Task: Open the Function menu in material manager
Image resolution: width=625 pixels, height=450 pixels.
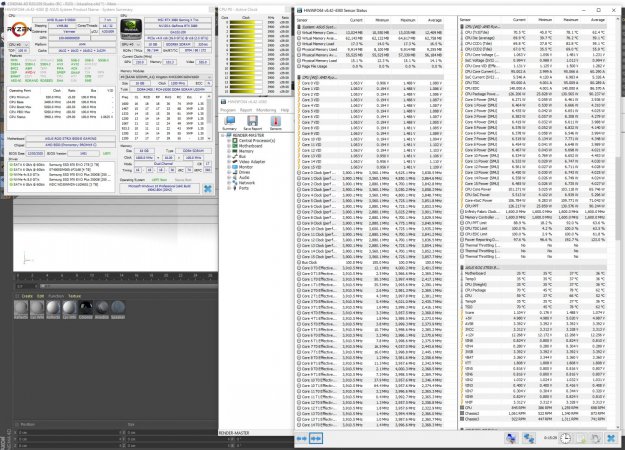Action: point(56,296)
